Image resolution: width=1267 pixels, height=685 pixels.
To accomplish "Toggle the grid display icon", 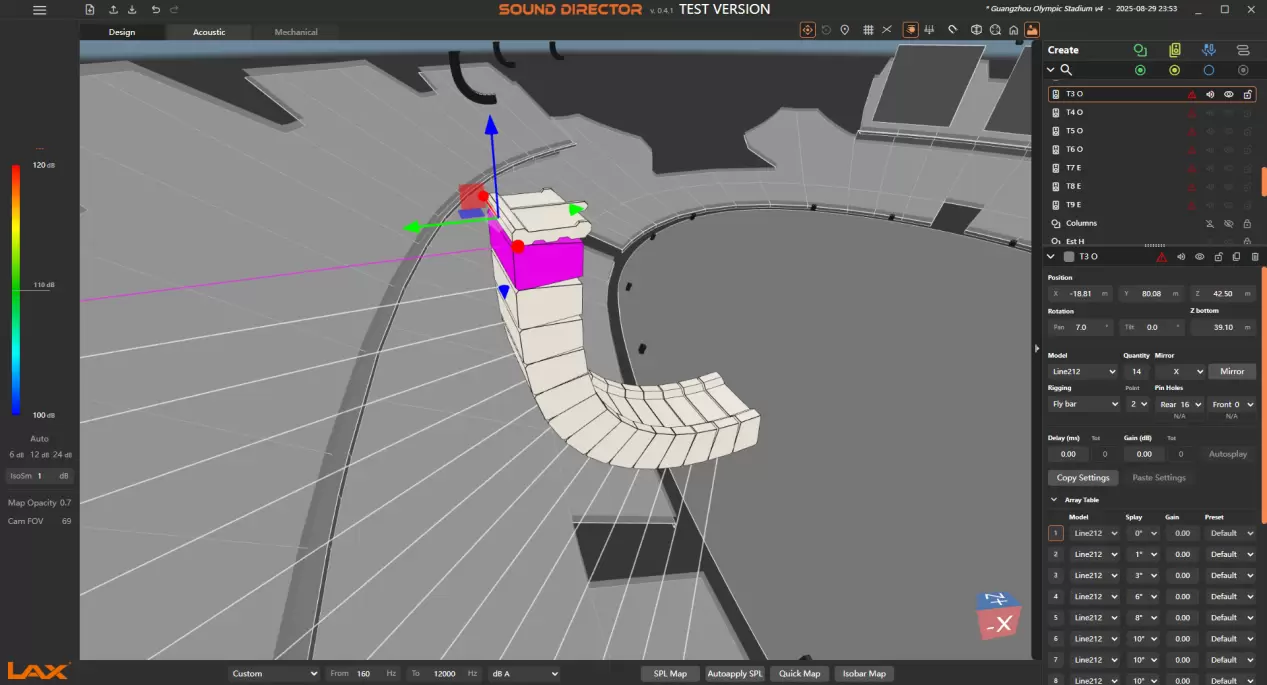I will point(868,30).
